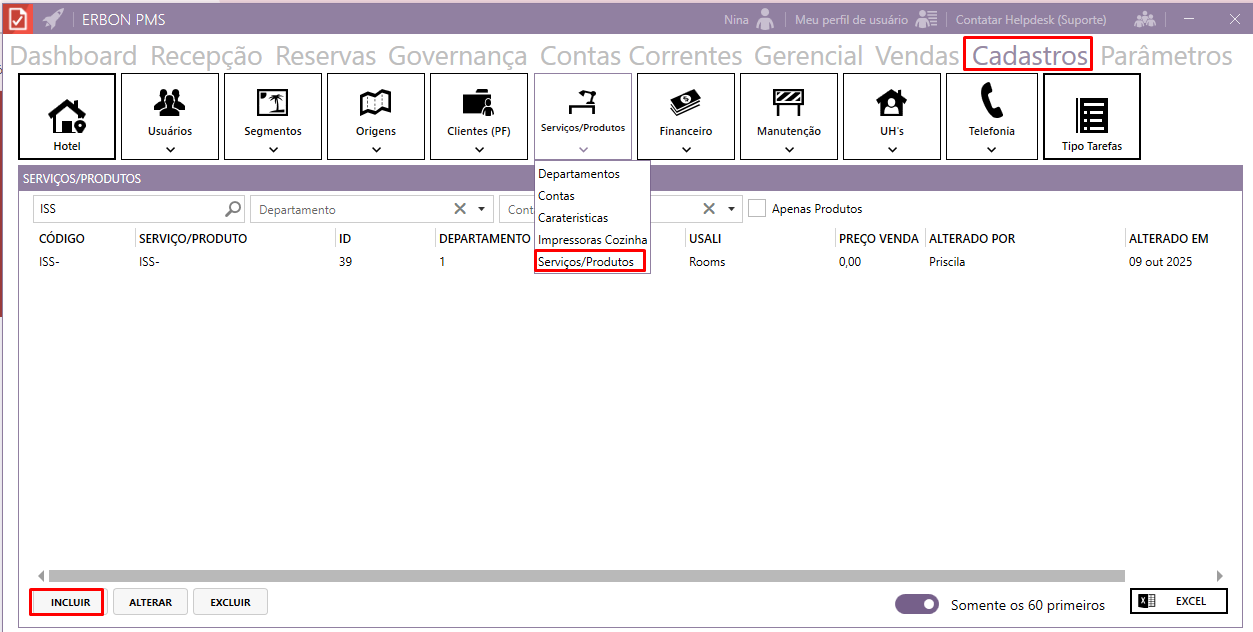Click the Usuários people icon
The image size is (1253, 632).
(170, 102)
